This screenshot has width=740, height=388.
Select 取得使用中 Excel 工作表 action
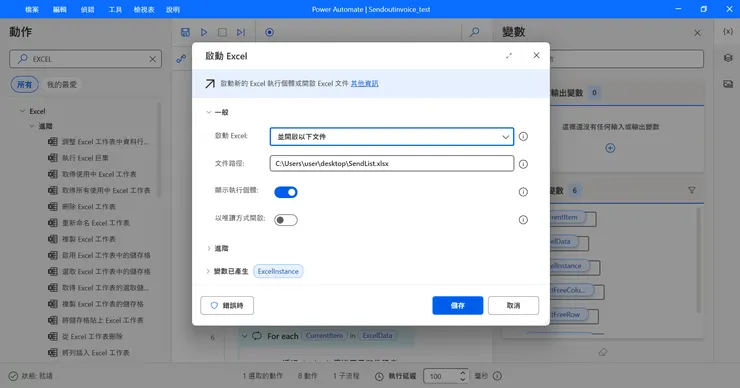[x=99, y=174]
